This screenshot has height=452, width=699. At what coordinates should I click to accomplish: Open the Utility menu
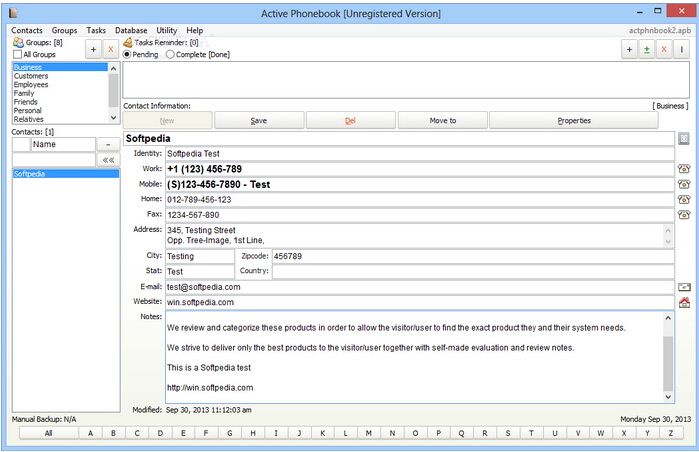(166, 31)
